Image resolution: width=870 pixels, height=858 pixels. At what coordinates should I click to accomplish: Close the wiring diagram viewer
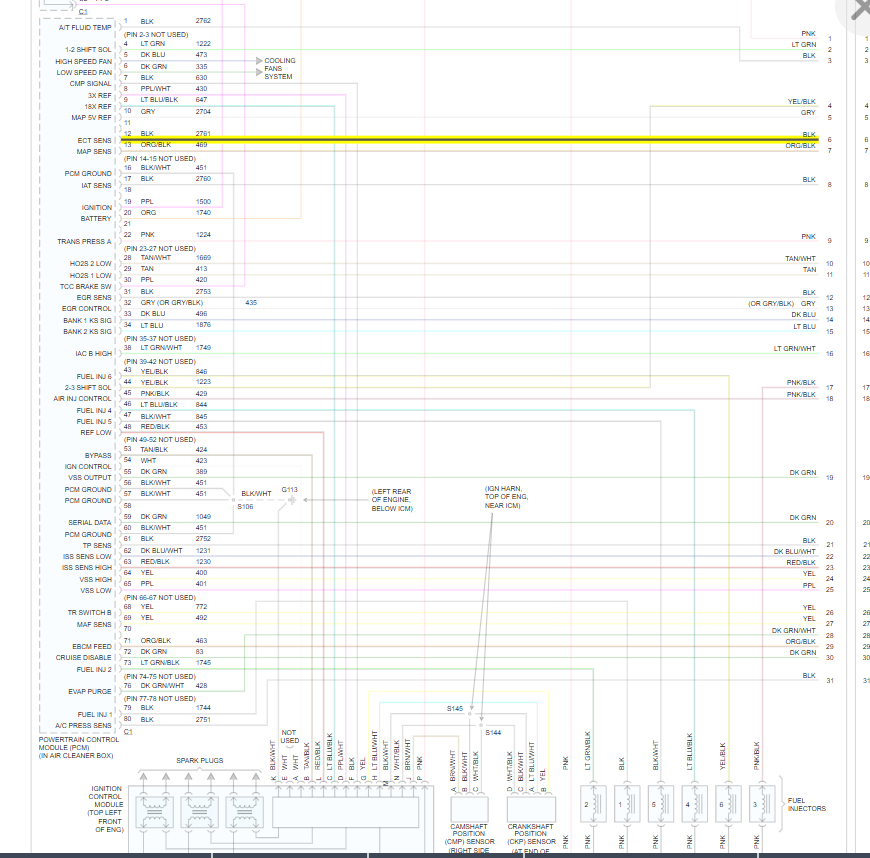(859, 10)
